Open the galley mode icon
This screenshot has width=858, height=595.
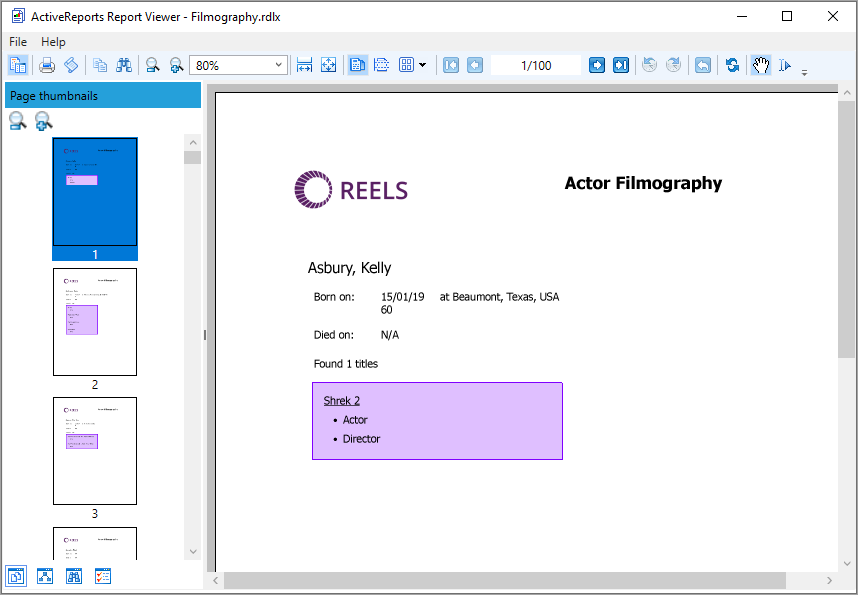[71, 65]
